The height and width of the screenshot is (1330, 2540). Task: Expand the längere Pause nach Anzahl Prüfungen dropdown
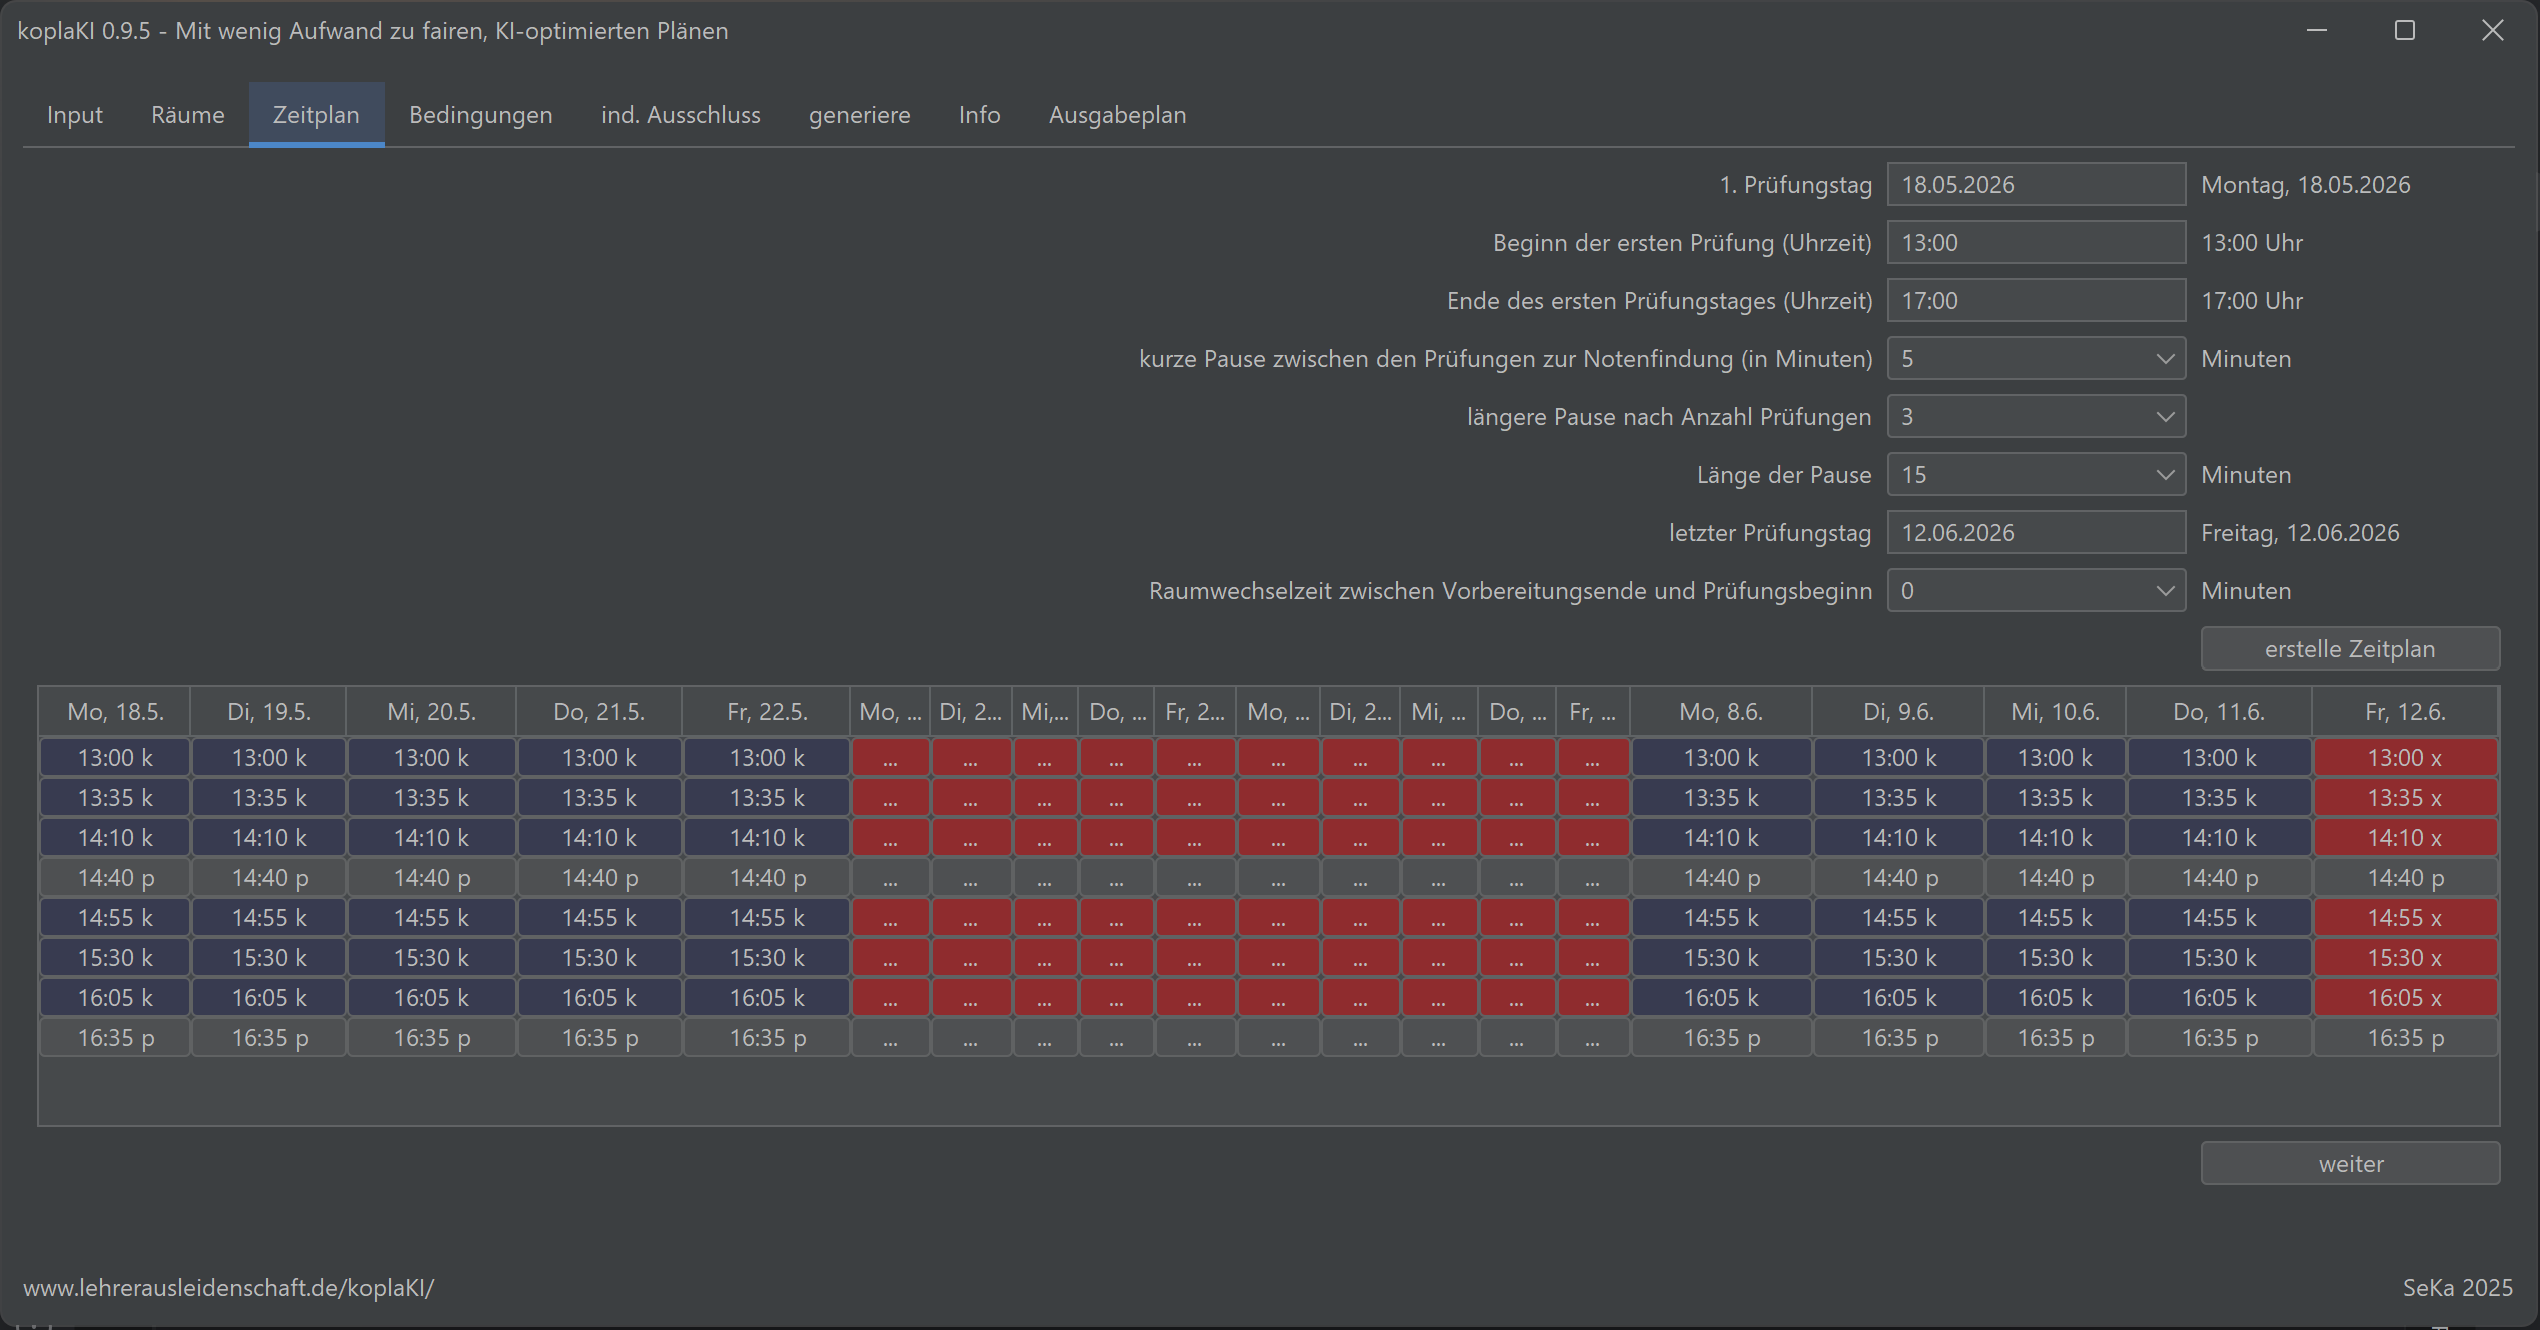point(2036,417)
